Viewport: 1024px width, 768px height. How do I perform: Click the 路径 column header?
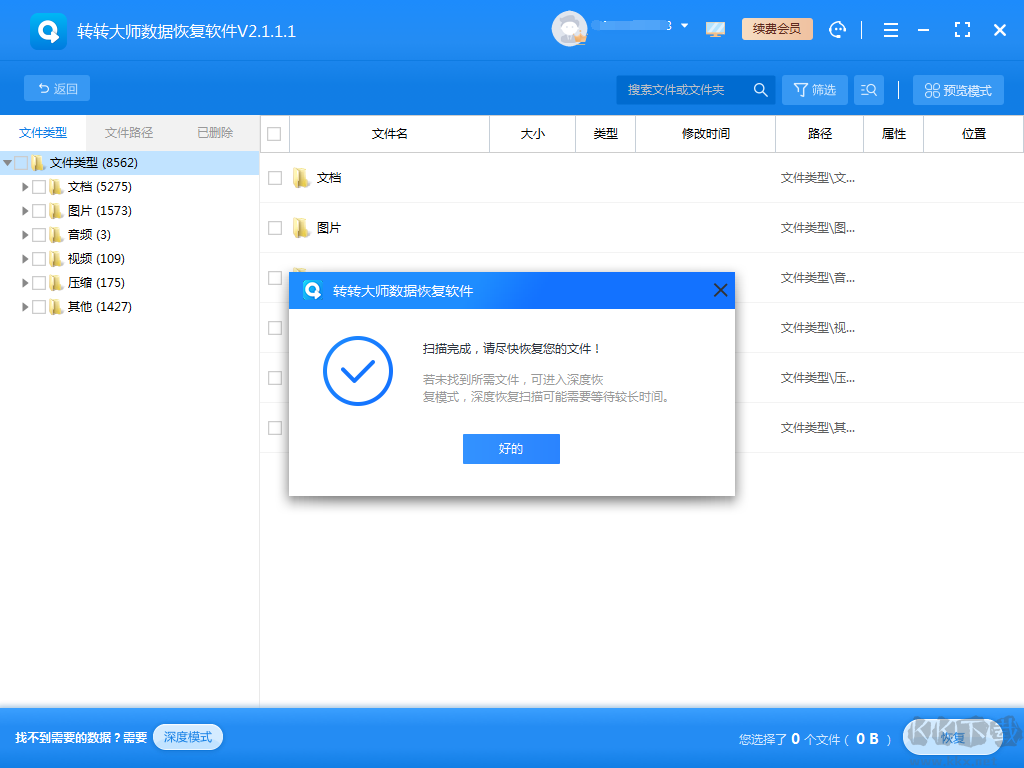[x=820, y=134]
